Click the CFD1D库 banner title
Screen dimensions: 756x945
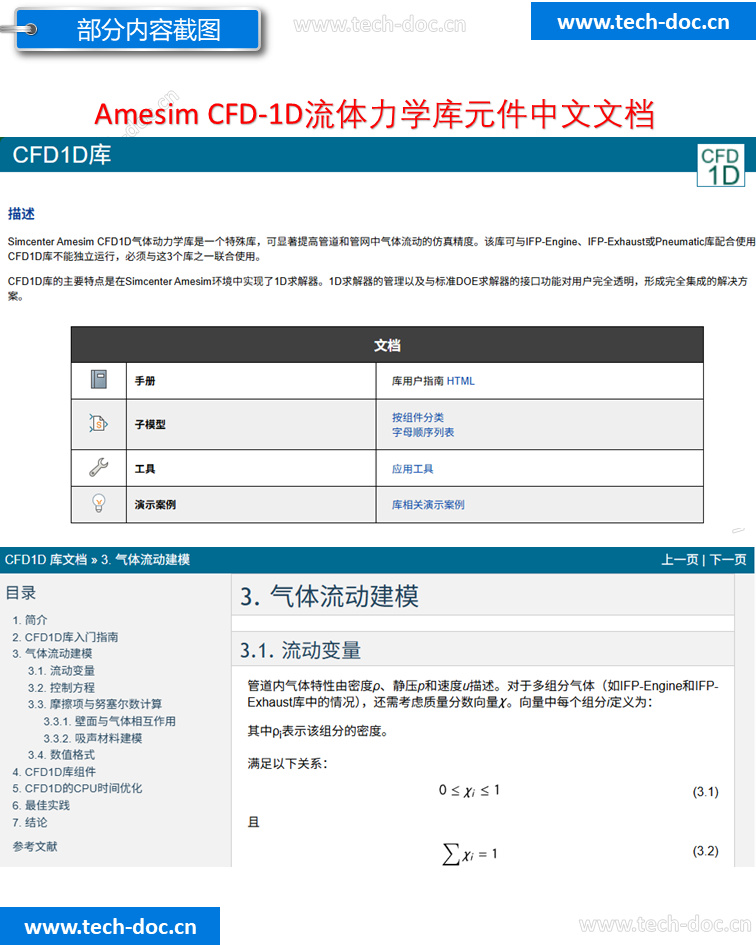(x=61, y=155)
